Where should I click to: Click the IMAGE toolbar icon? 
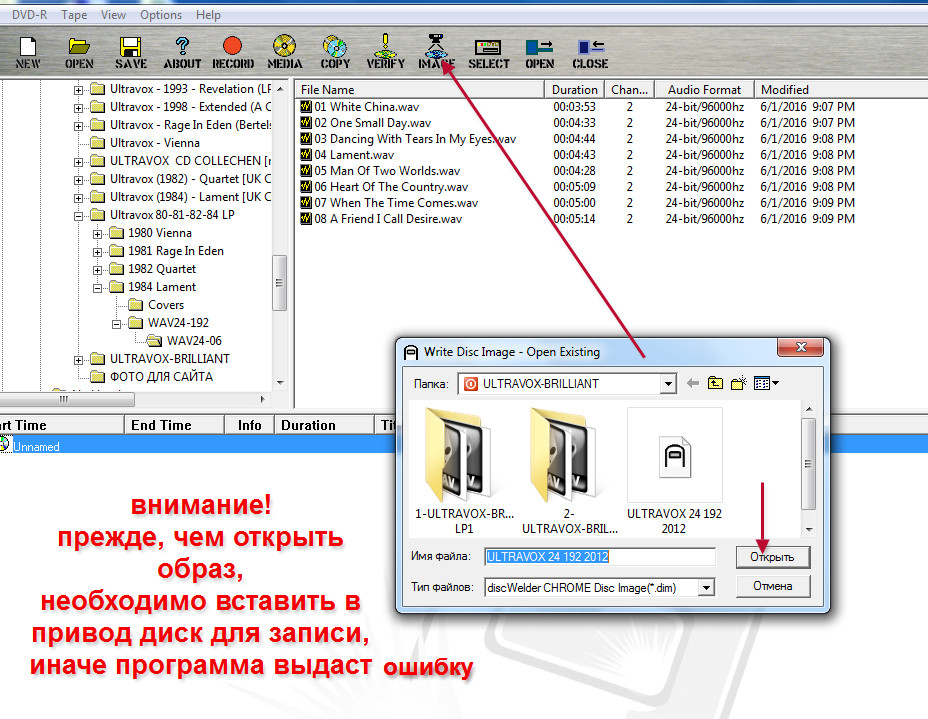[436, 51]
